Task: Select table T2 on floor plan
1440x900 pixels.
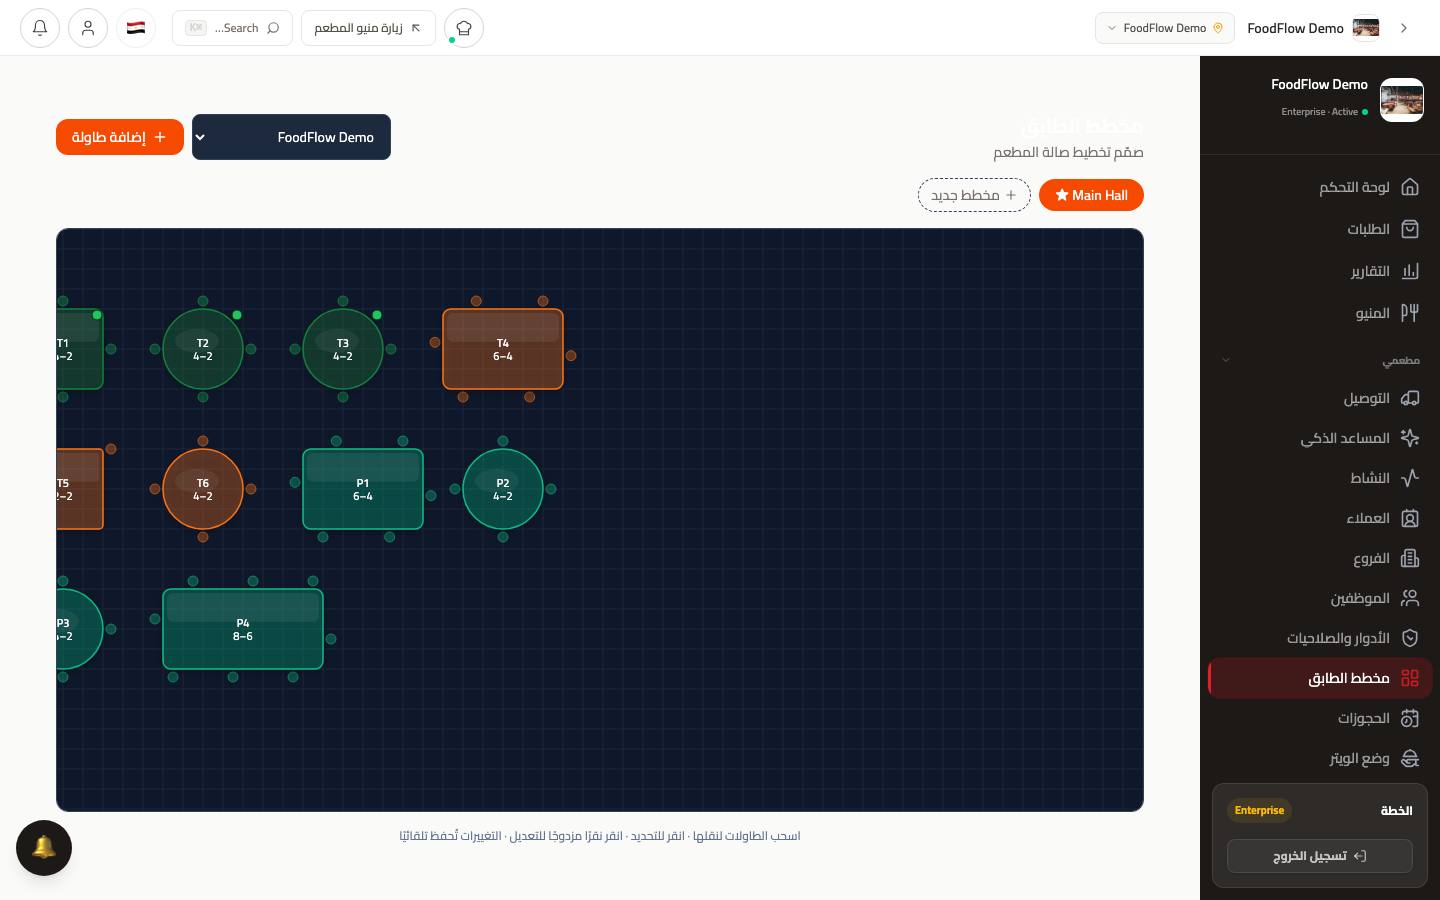Action: point(203,349)
